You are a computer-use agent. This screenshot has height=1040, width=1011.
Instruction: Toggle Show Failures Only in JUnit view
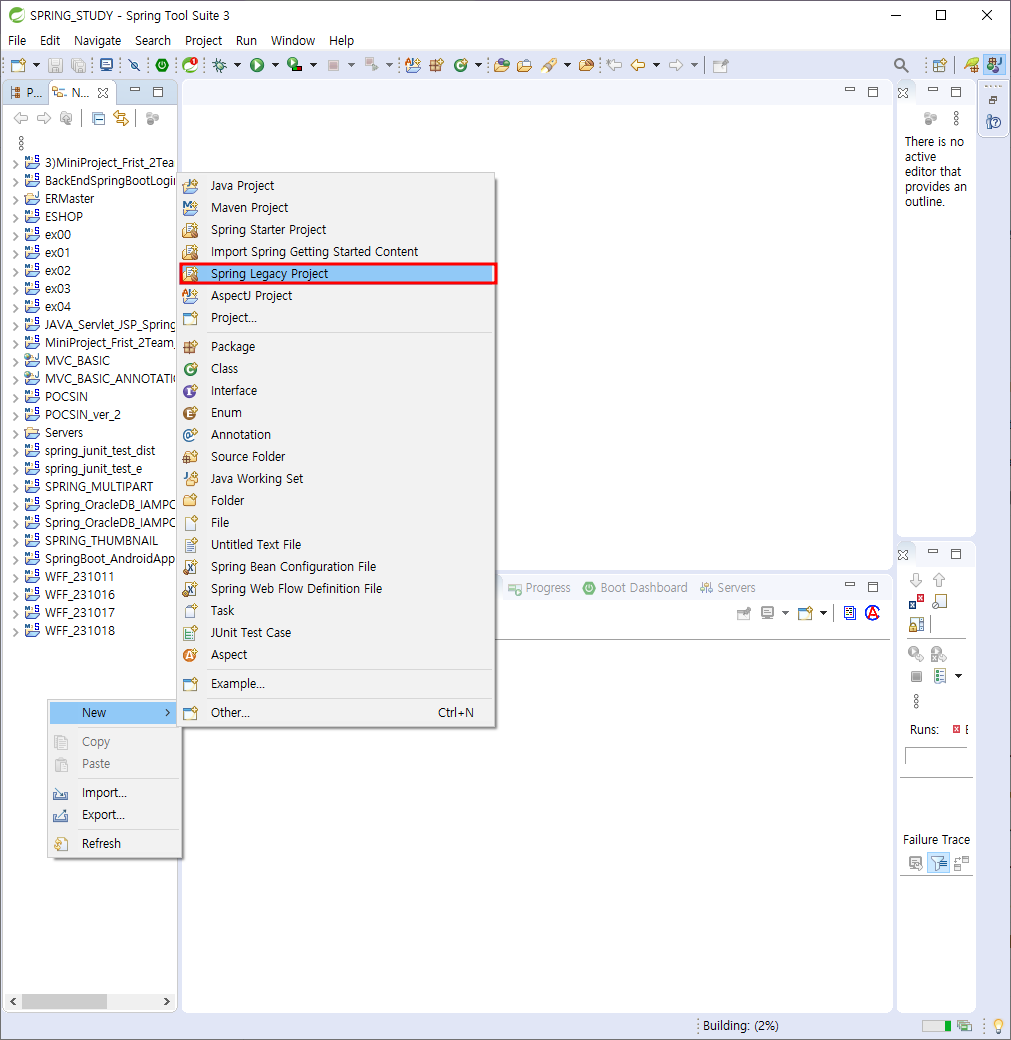click(x=916, y=602)
